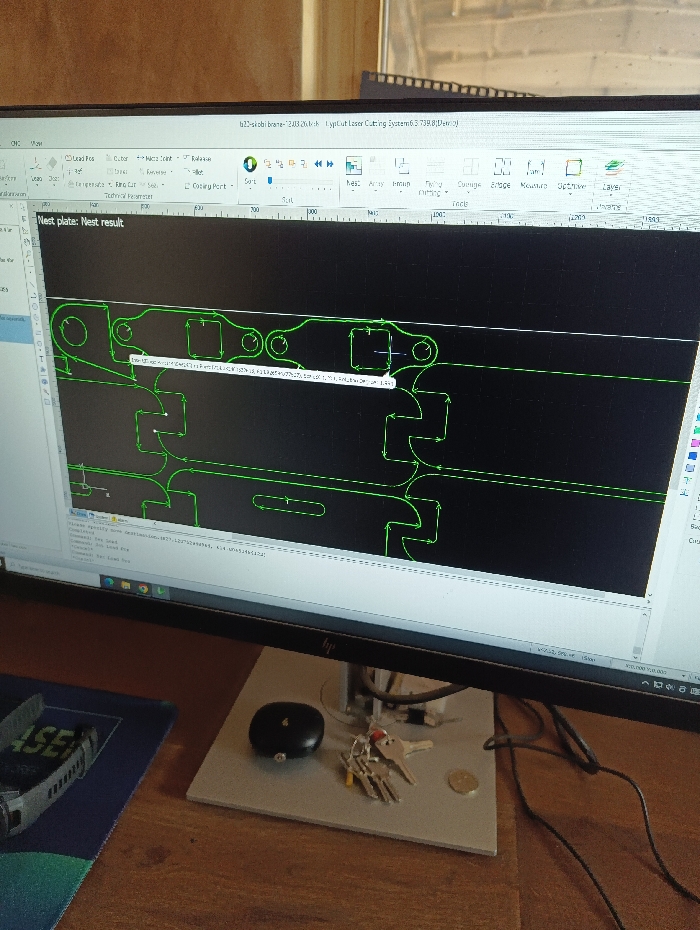The width and height of the screenshot is (700, 930).
Task: Open the CNC ribbon tab
Action: (x=15, y=143)
